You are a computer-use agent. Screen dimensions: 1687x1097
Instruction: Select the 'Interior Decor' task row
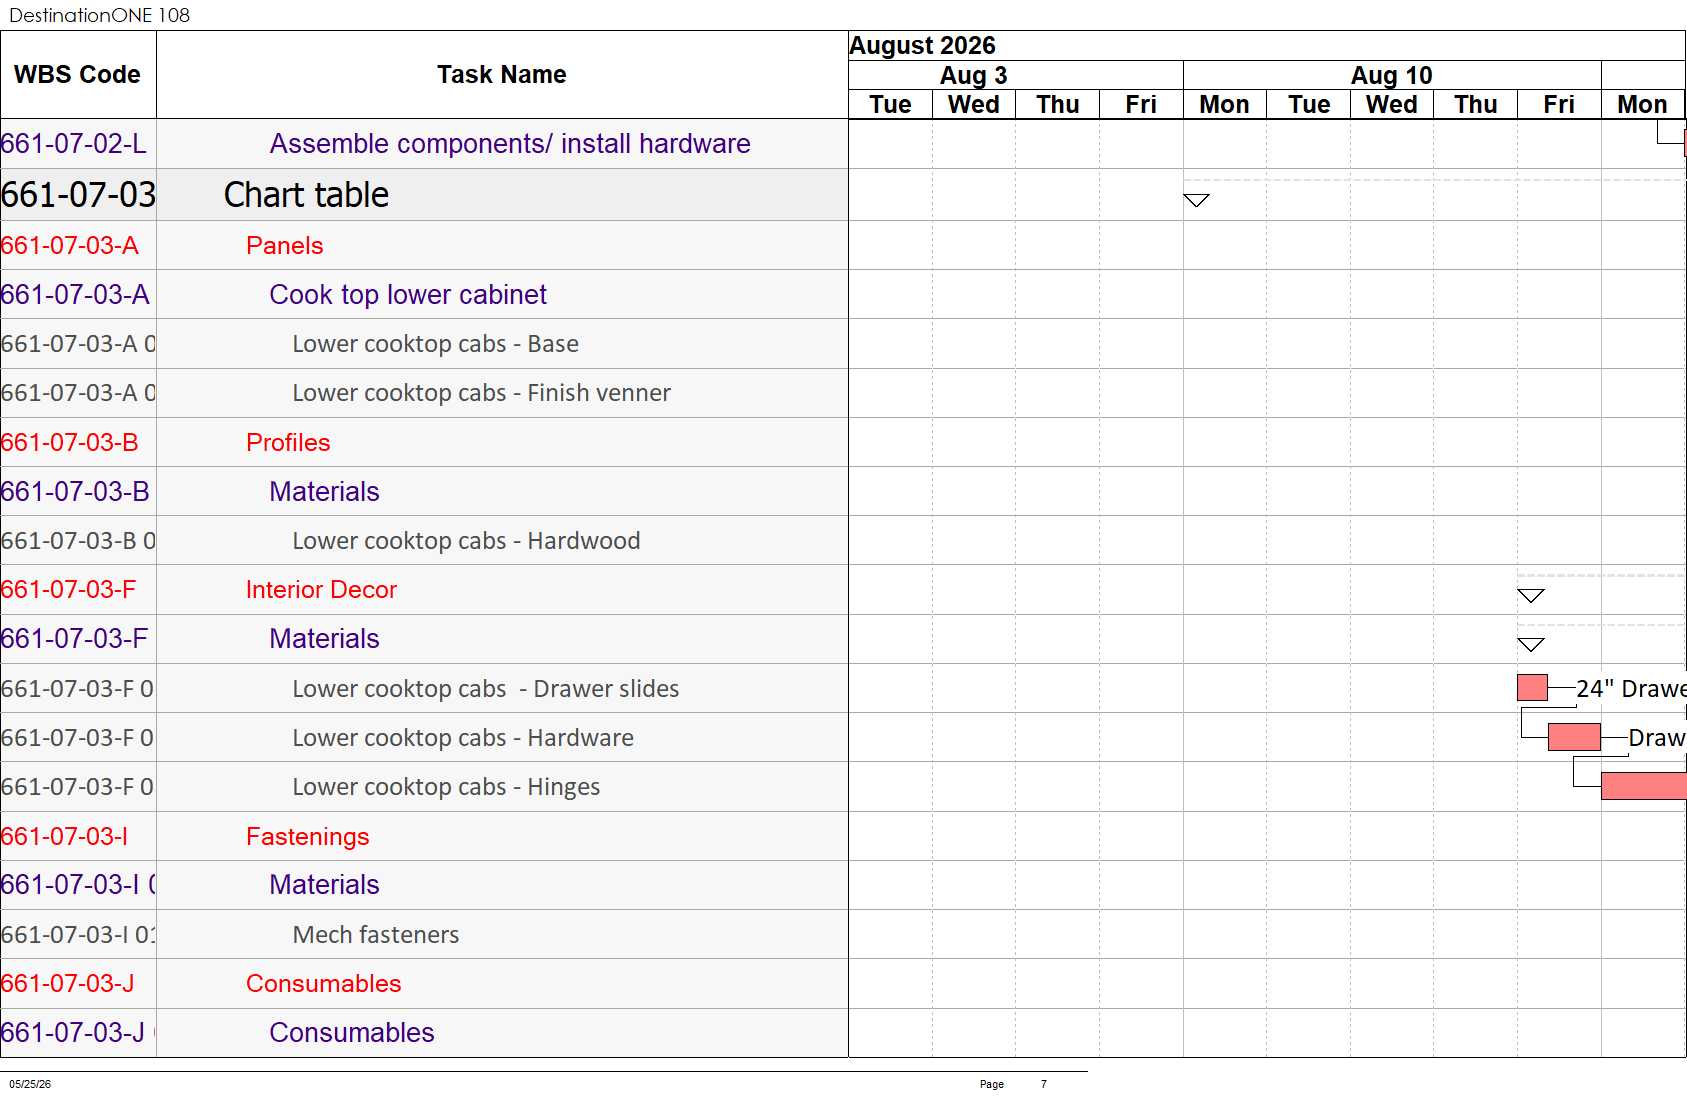(321, 590)
